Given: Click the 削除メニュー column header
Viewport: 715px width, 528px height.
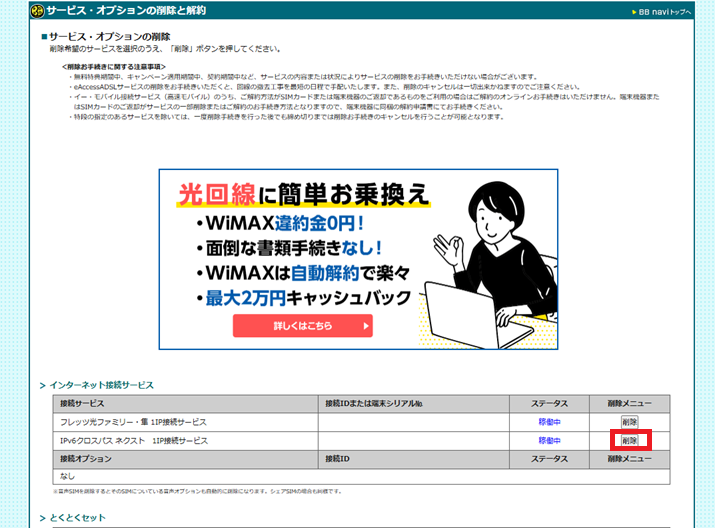Looking at the screenshot, I should coord(629,404).
